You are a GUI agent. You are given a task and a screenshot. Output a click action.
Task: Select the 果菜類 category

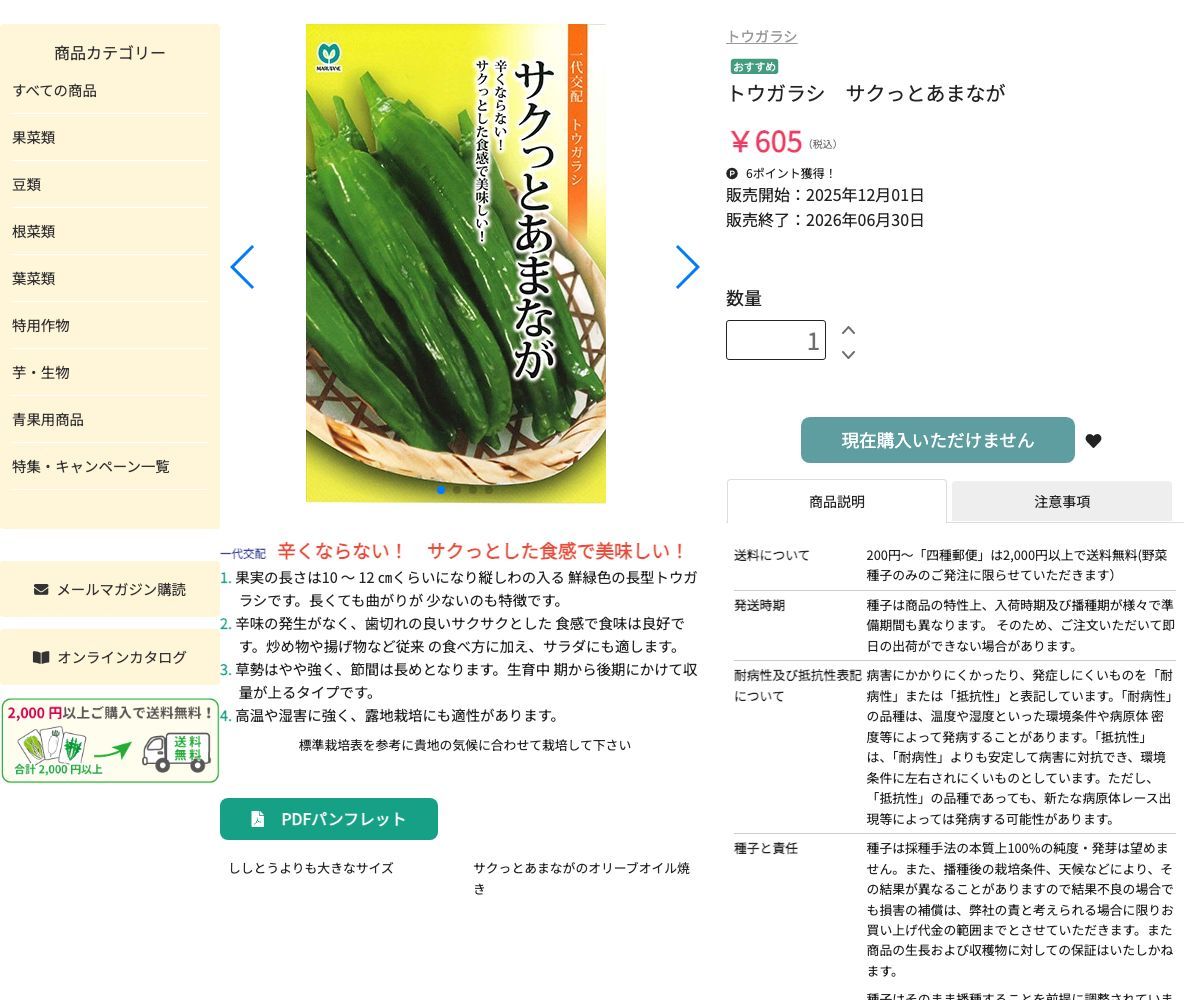click(33, 137)
